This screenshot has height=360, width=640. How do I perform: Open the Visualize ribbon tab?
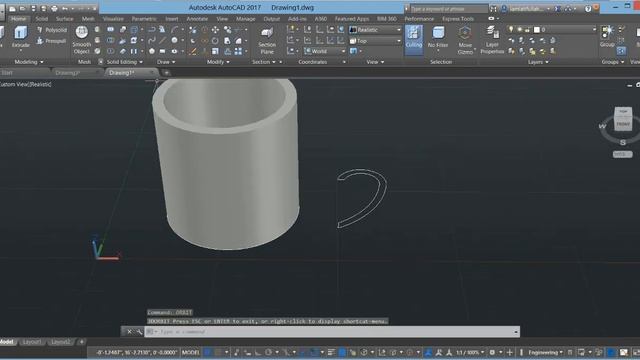point(113,19)
